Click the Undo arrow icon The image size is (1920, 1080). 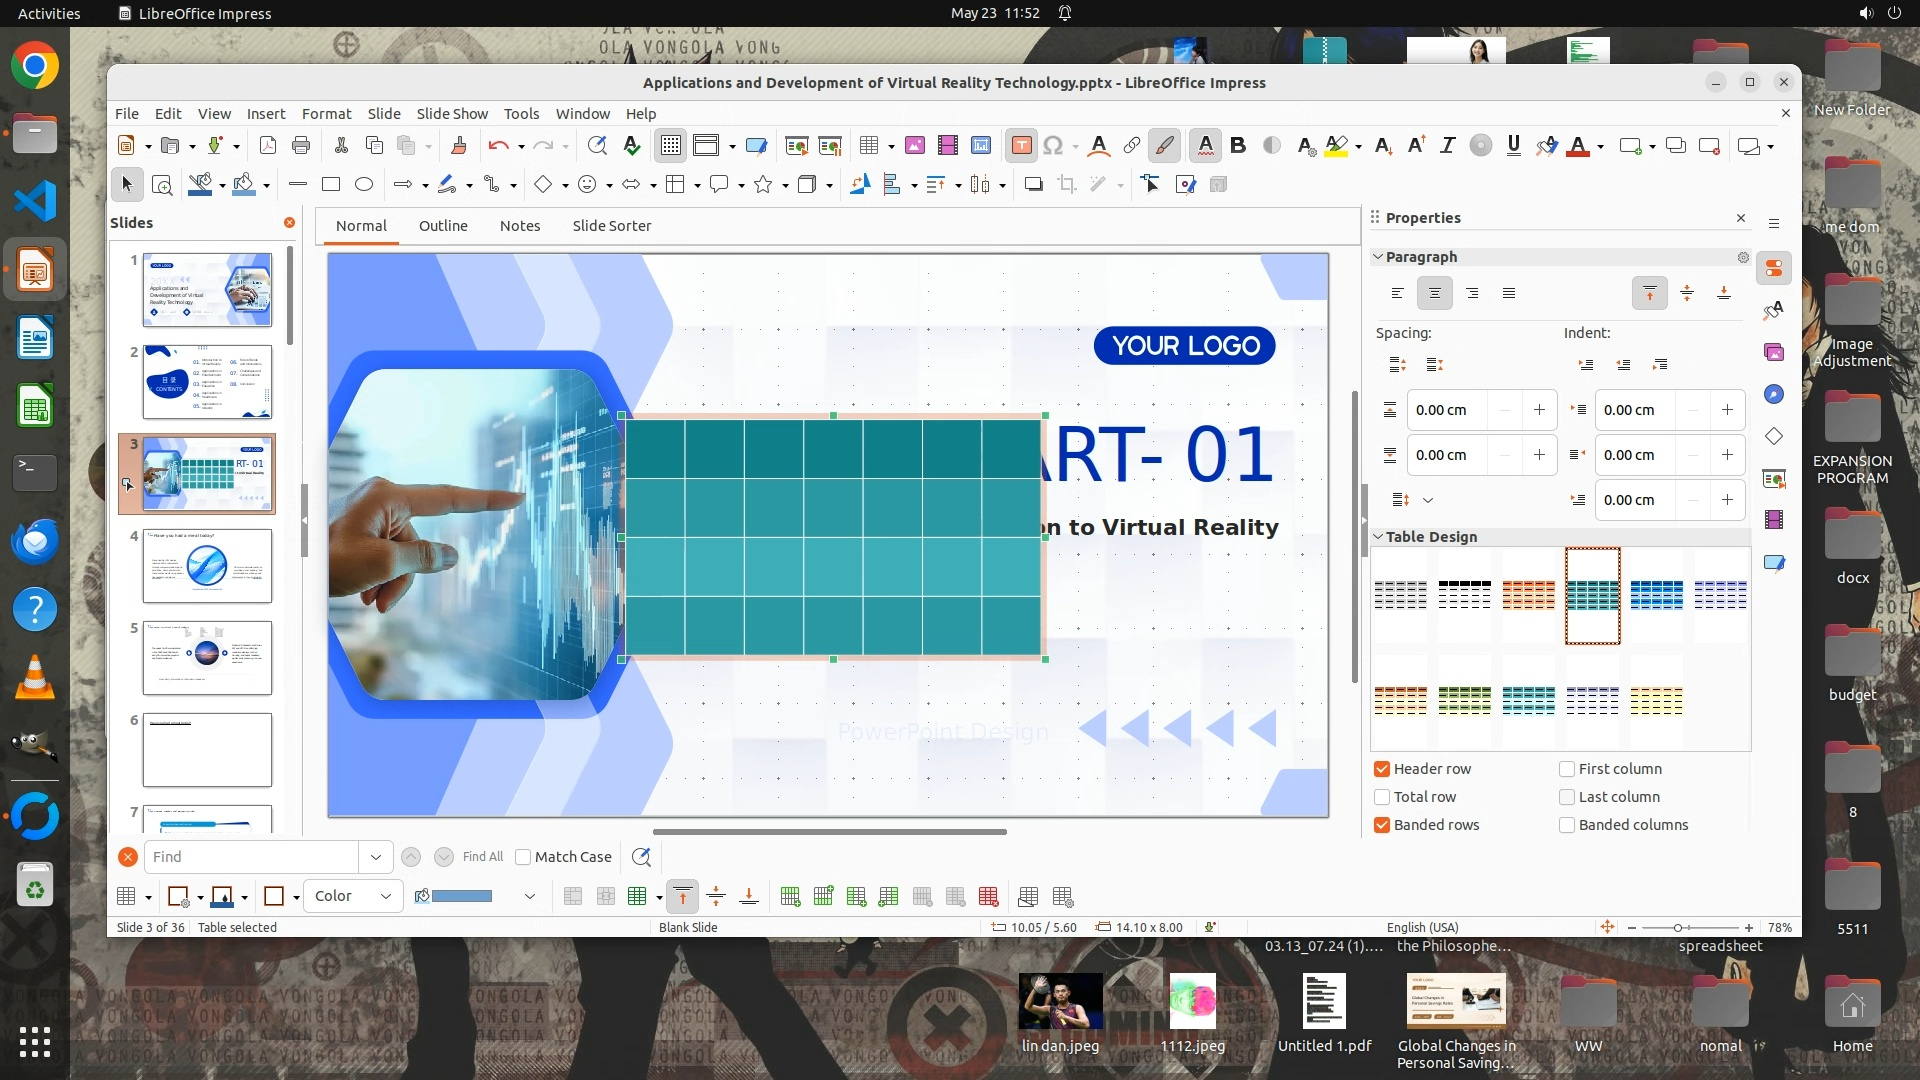(497, 146)
